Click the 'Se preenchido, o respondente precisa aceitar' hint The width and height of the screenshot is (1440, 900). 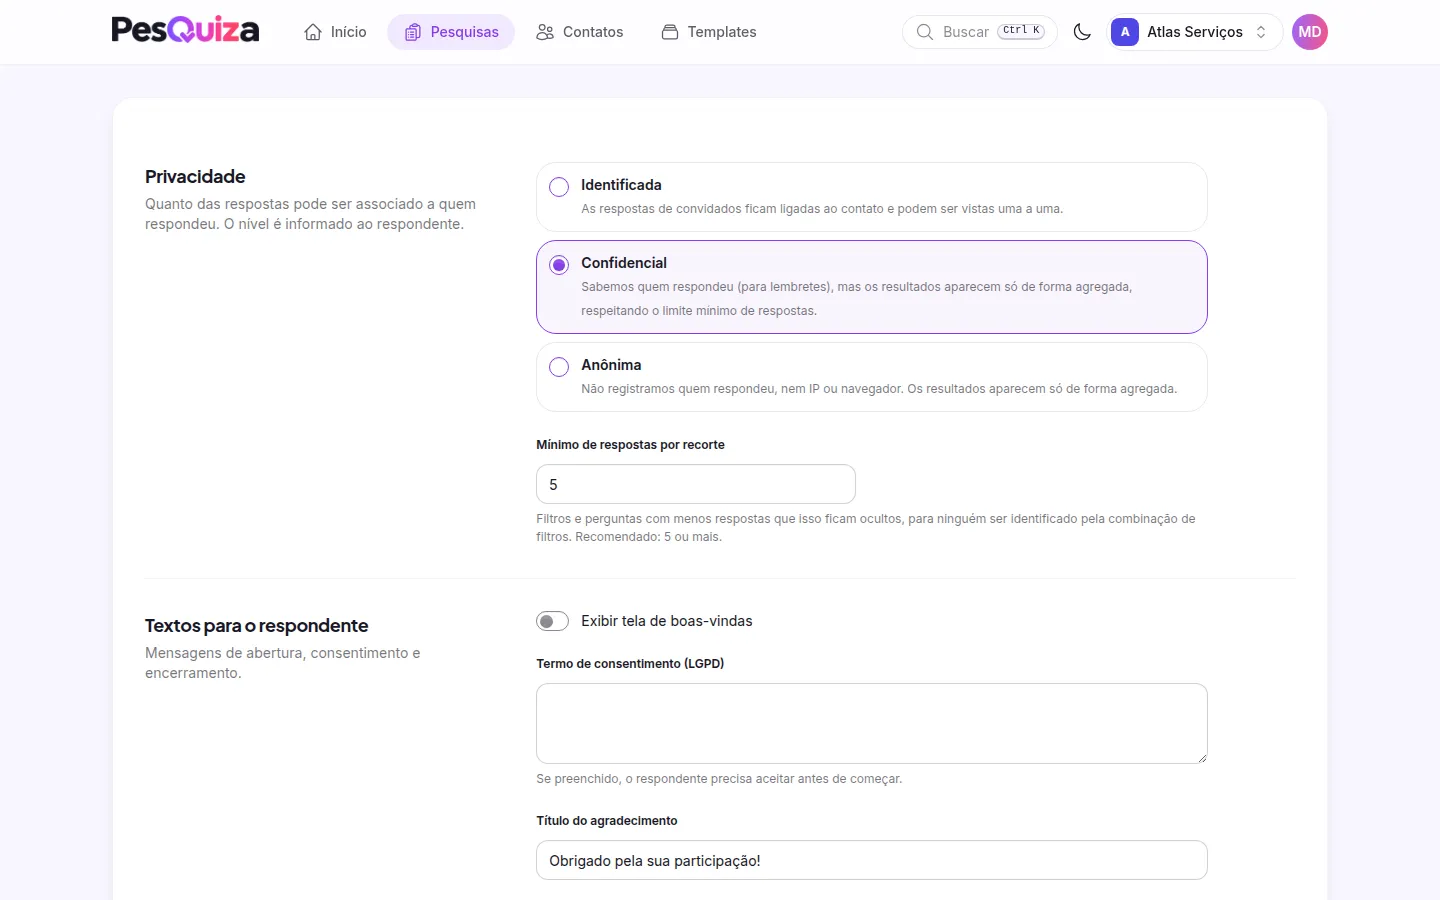point(719,779)
